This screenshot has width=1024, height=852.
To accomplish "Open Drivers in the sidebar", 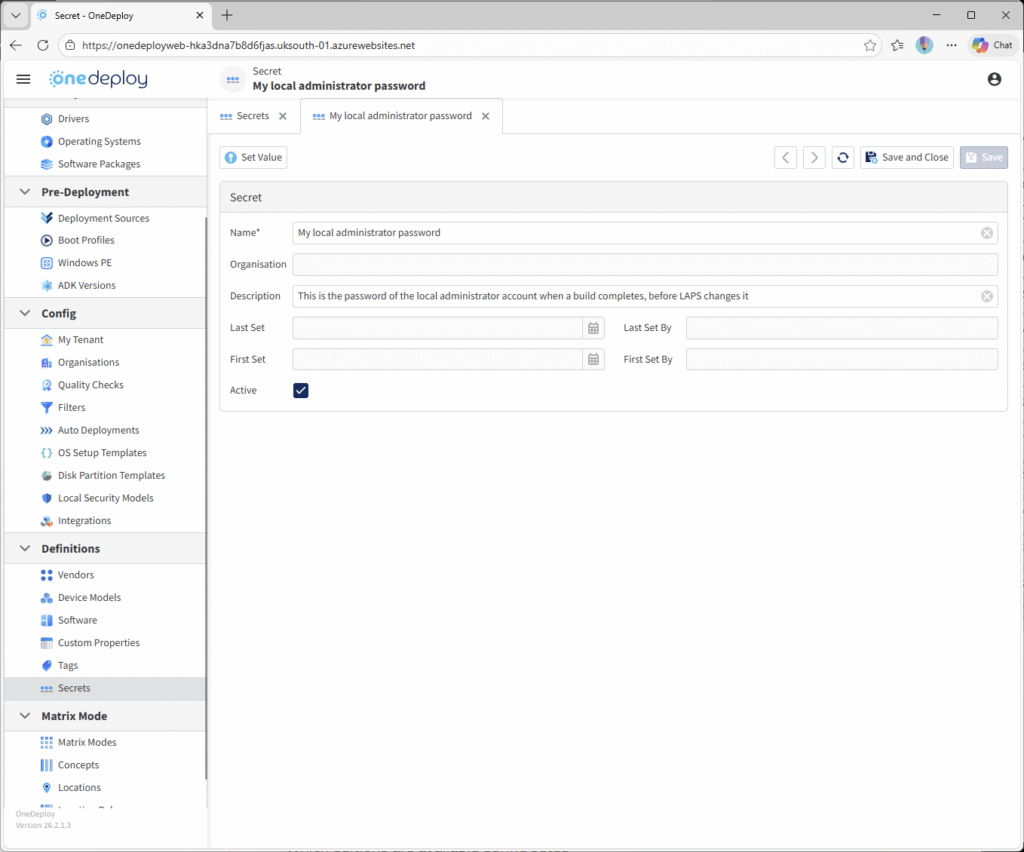I will pos(73,119).
